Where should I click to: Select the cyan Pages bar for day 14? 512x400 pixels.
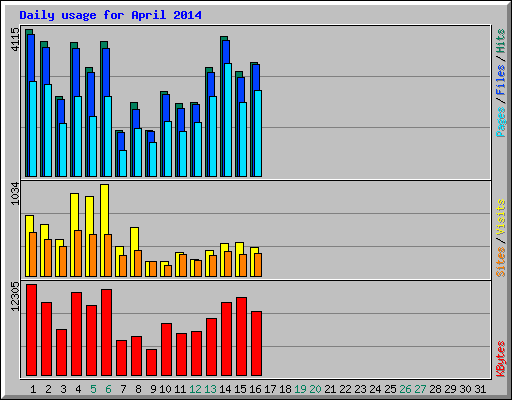point(228,120)
